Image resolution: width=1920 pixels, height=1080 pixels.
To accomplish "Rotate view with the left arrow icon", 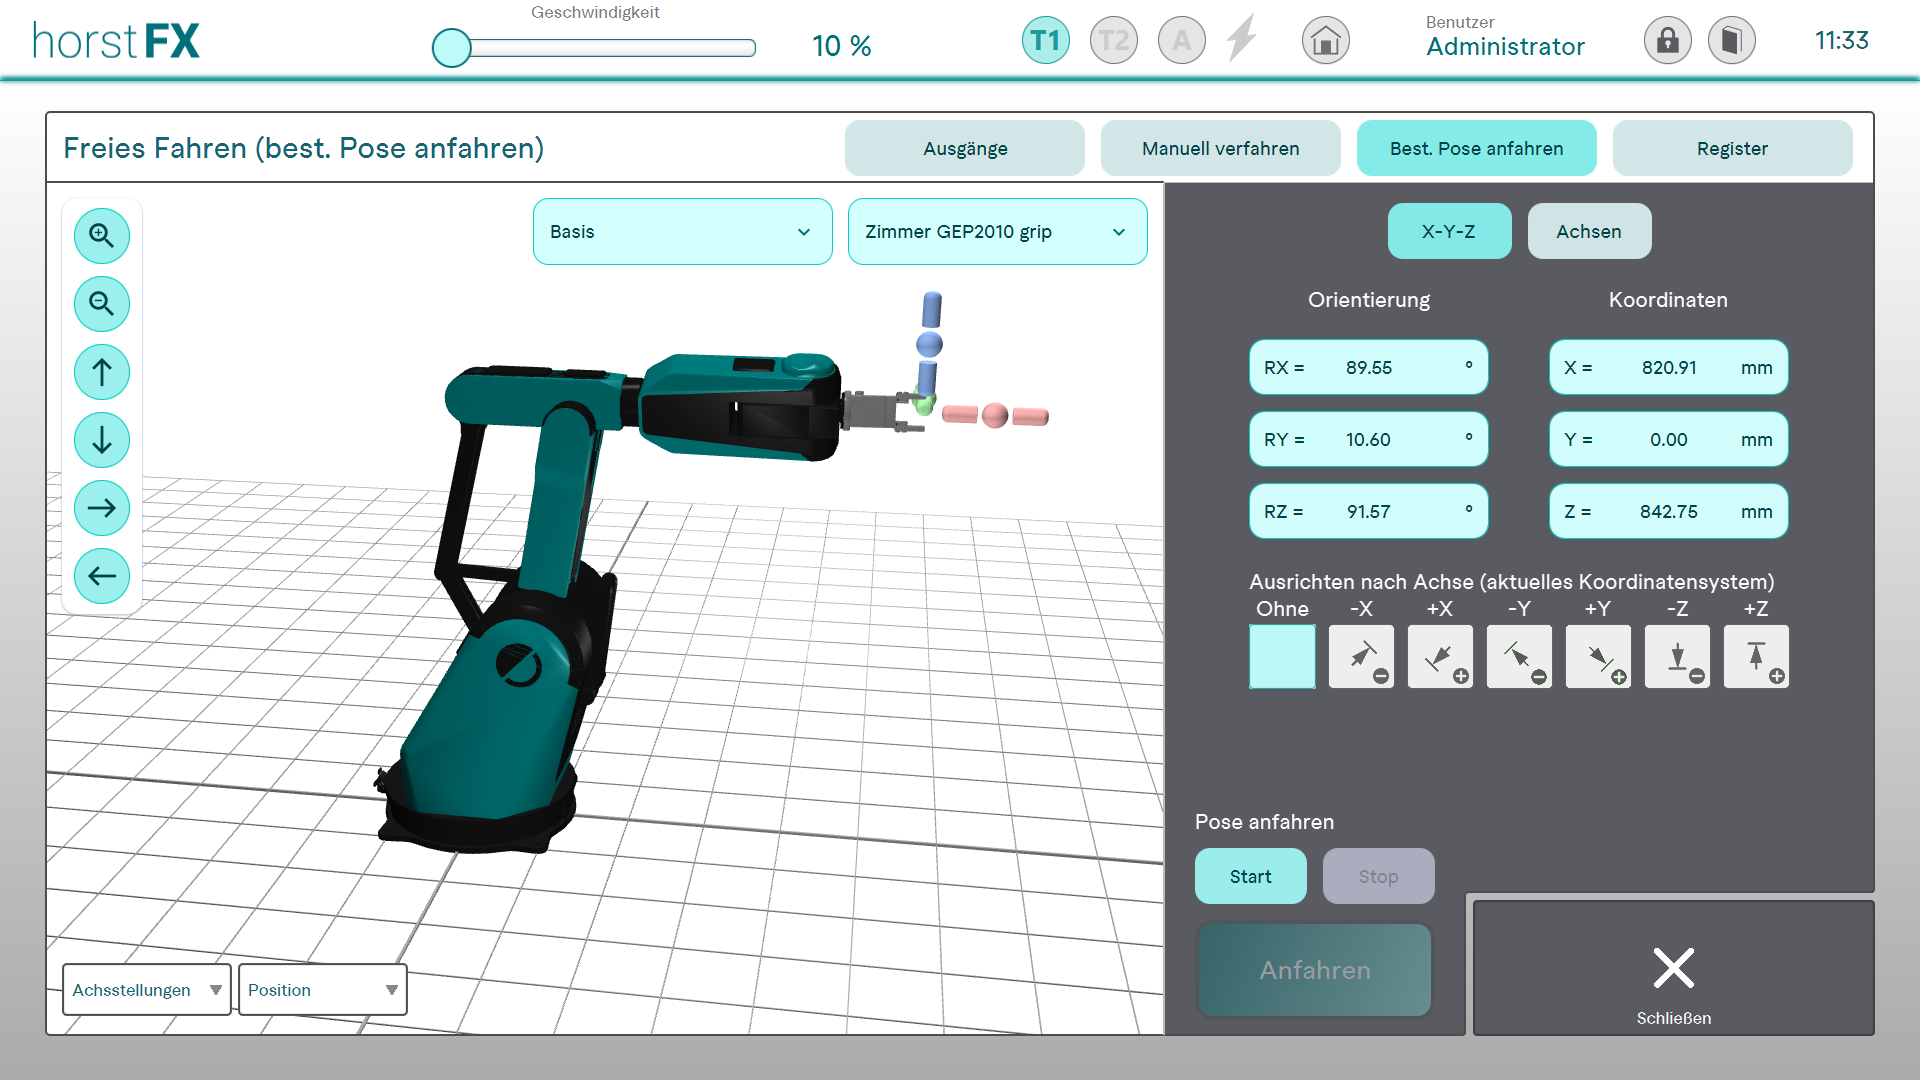I will coord(102,576).
